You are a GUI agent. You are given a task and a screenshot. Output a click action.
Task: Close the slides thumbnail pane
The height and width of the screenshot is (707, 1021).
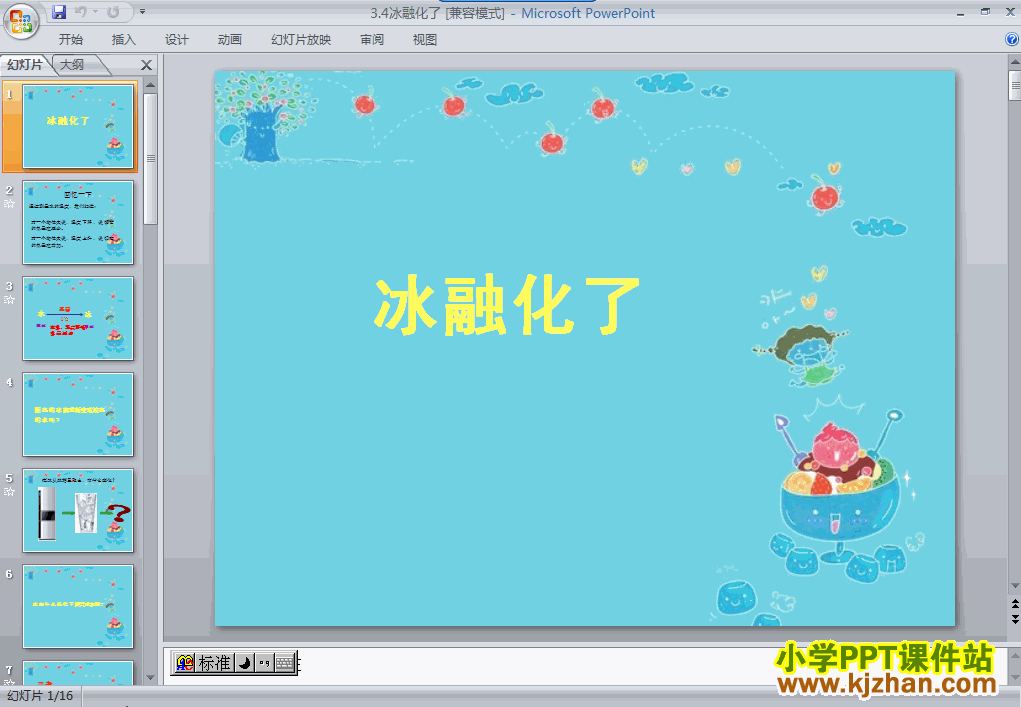click(147, 65)
